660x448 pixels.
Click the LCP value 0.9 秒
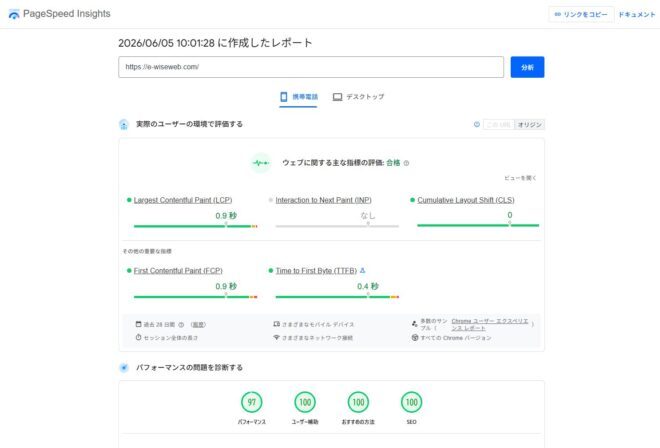pos(226,216)
